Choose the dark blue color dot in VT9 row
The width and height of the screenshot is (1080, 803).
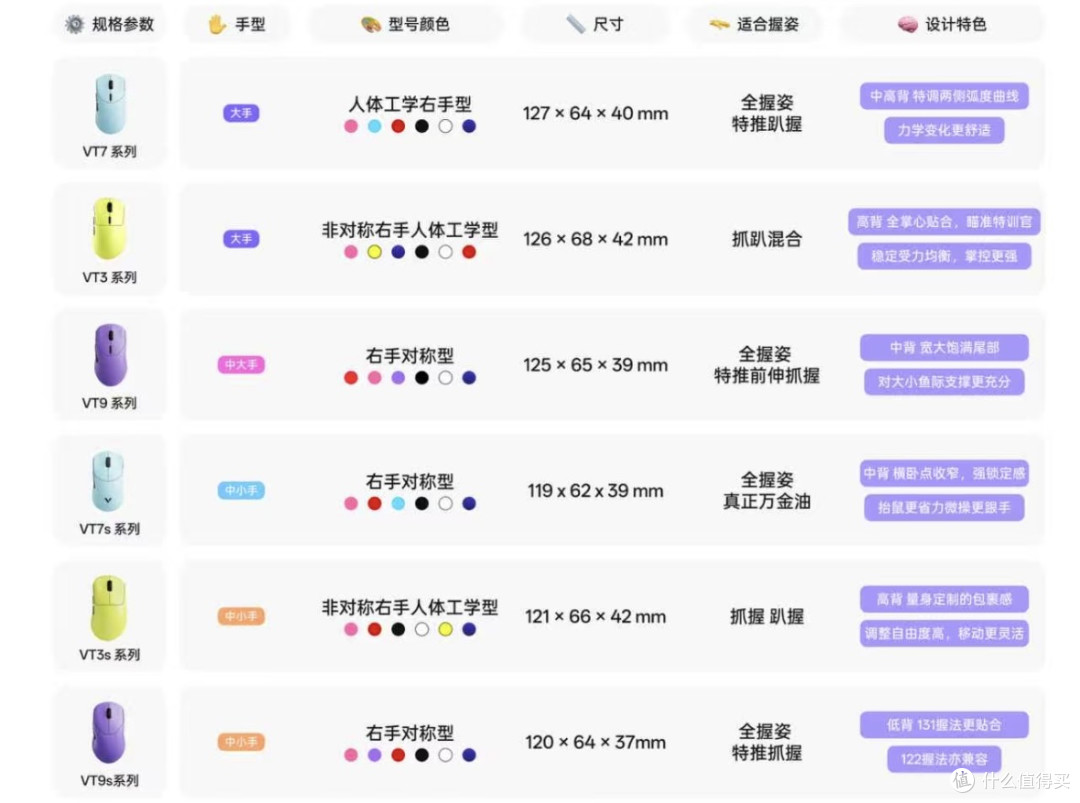(469, 377)
